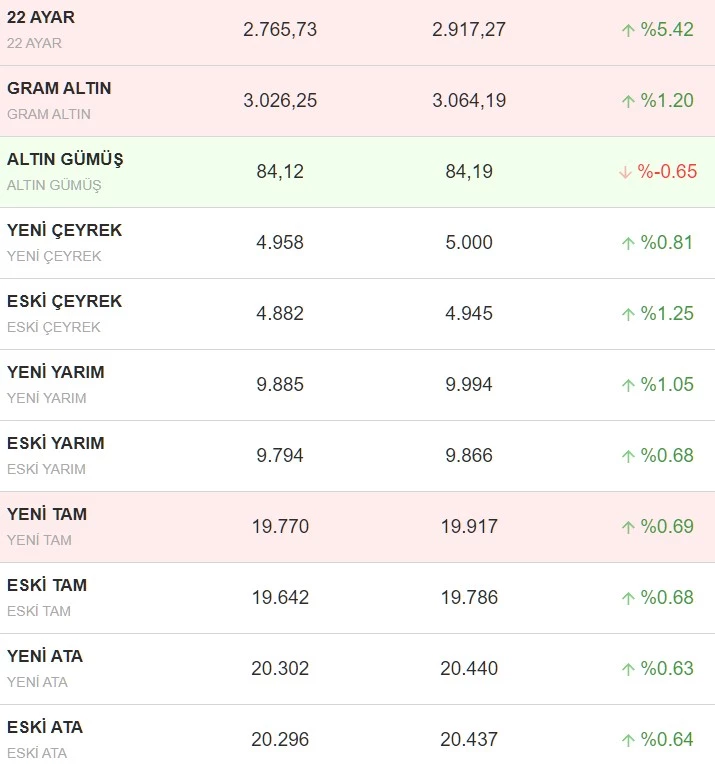This screenshot has width=715, height=768.
Task: Click the 22 AYAR selling price 2.917,27
Action: [x=469, y=30]
